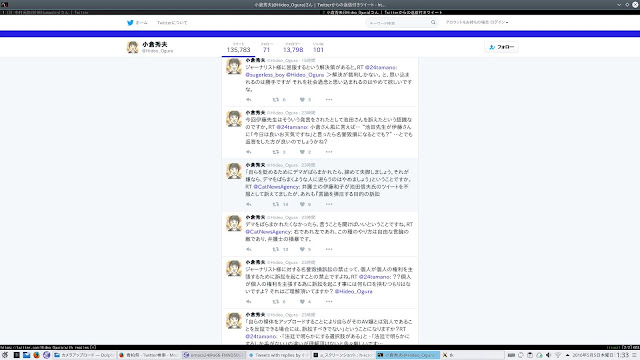640x360 pixels.
Task: Open more options on tweet ジャーナリスト様に対する名誉毀損訴訟
Action: coord(329,302)
